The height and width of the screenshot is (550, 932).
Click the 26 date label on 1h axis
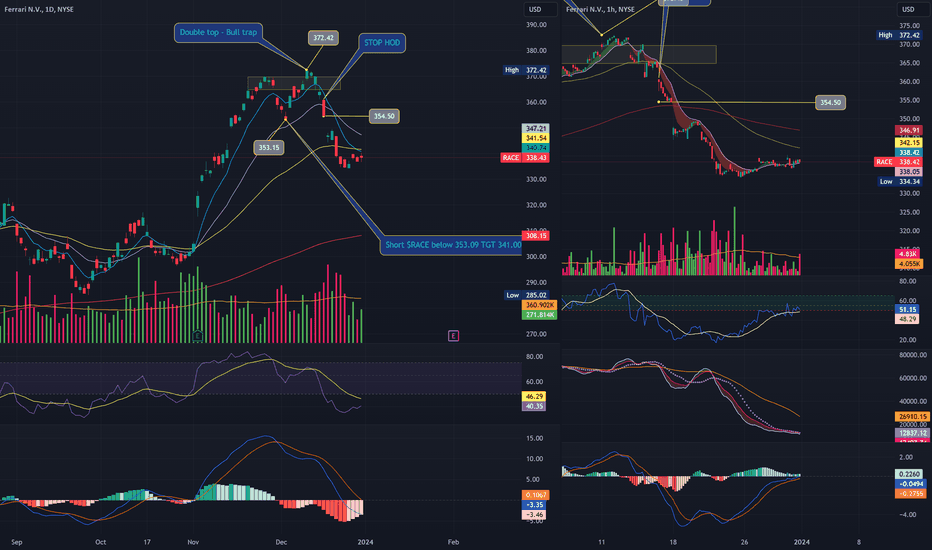(744, 542)
